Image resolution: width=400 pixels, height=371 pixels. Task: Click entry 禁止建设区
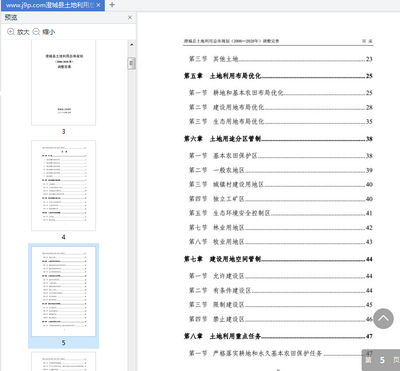[x=280, y=319]
